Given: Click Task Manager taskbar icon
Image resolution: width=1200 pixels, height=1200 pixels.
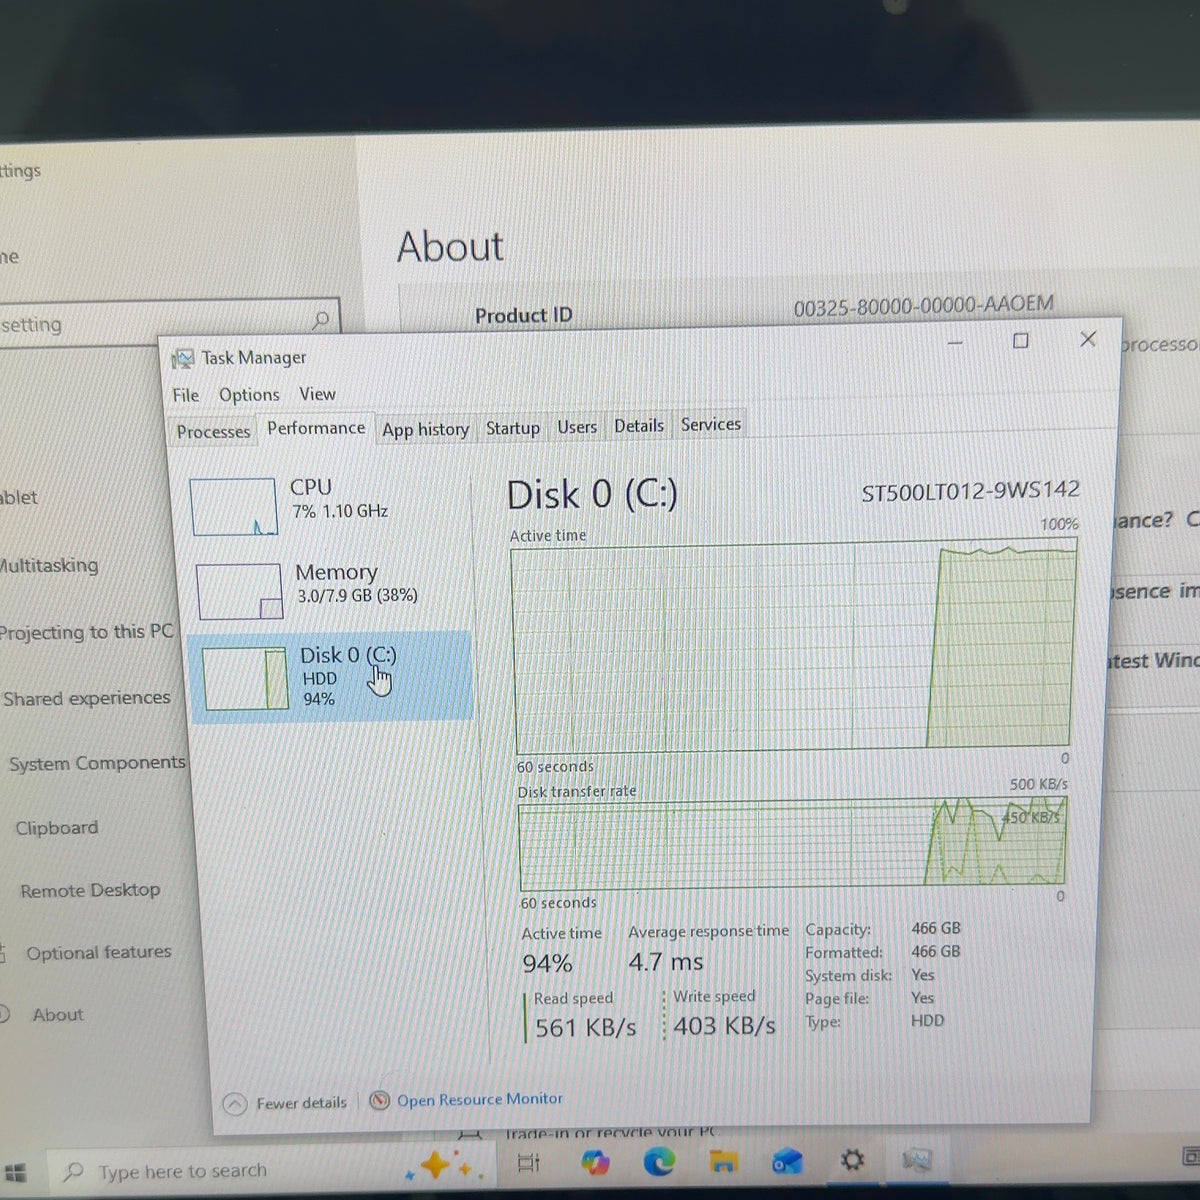Looking at the screenshot, I should click(x=916, y=1160).
